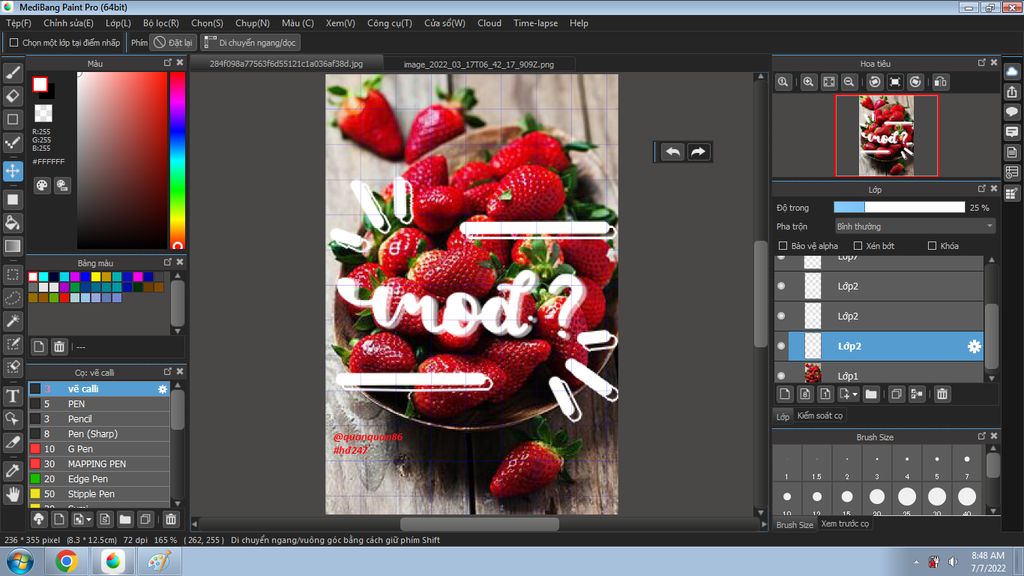
Task: Rotate view left in navigator panel
Action: [874, 82]
